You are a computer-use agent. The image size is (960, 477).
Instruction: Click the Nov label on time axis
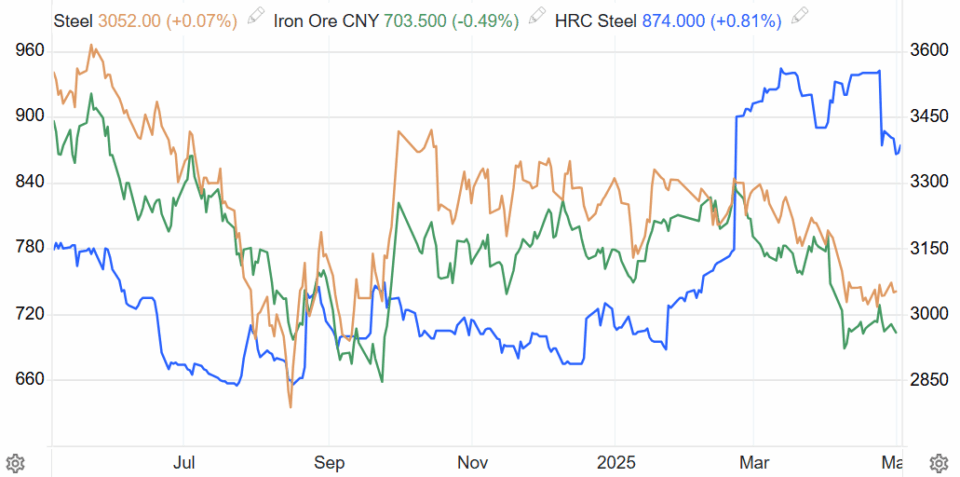tap(471, 461)
